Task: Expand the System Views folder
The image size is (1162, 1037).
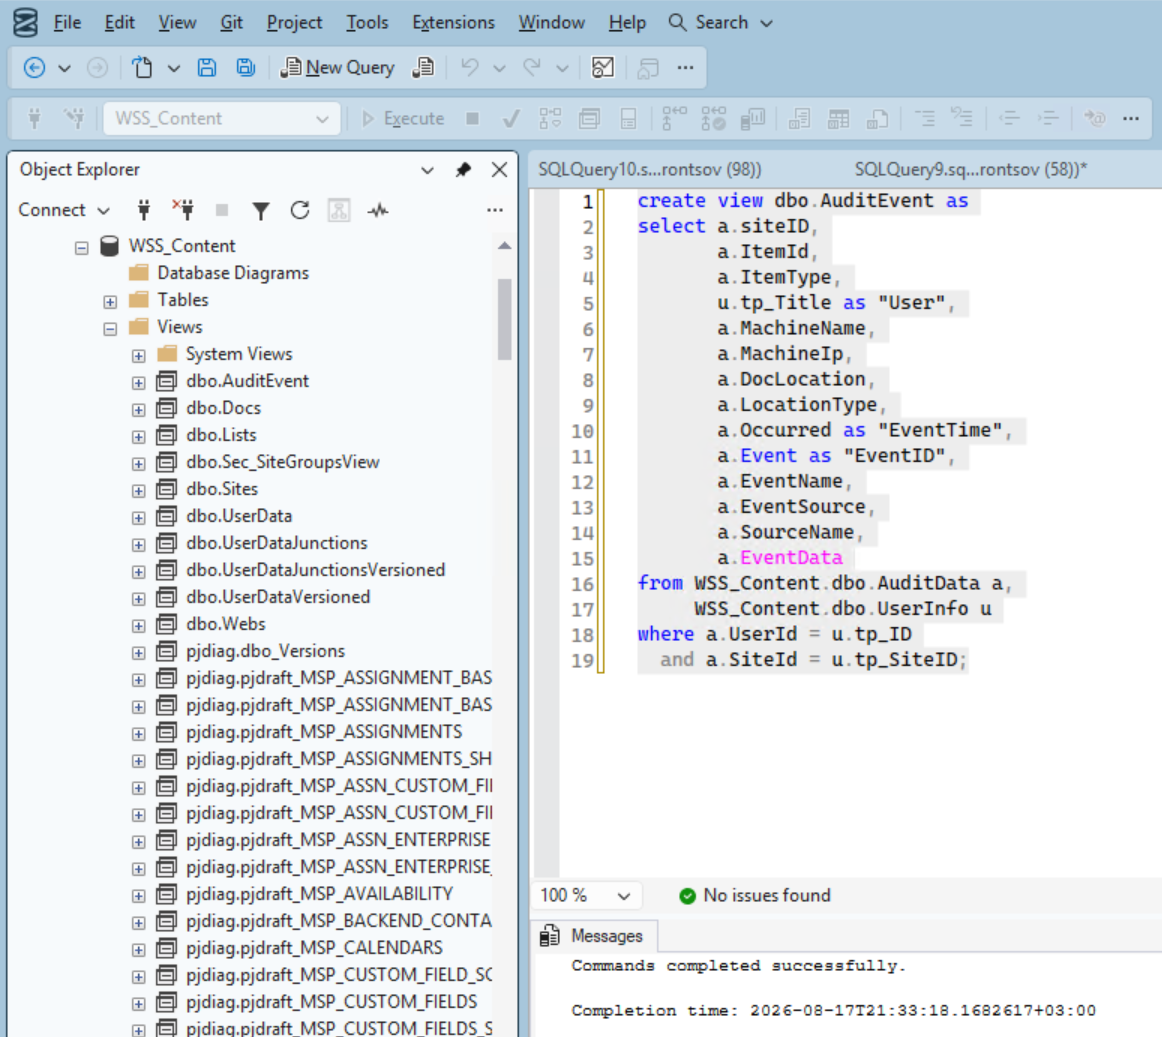Action: pos(139,356)
